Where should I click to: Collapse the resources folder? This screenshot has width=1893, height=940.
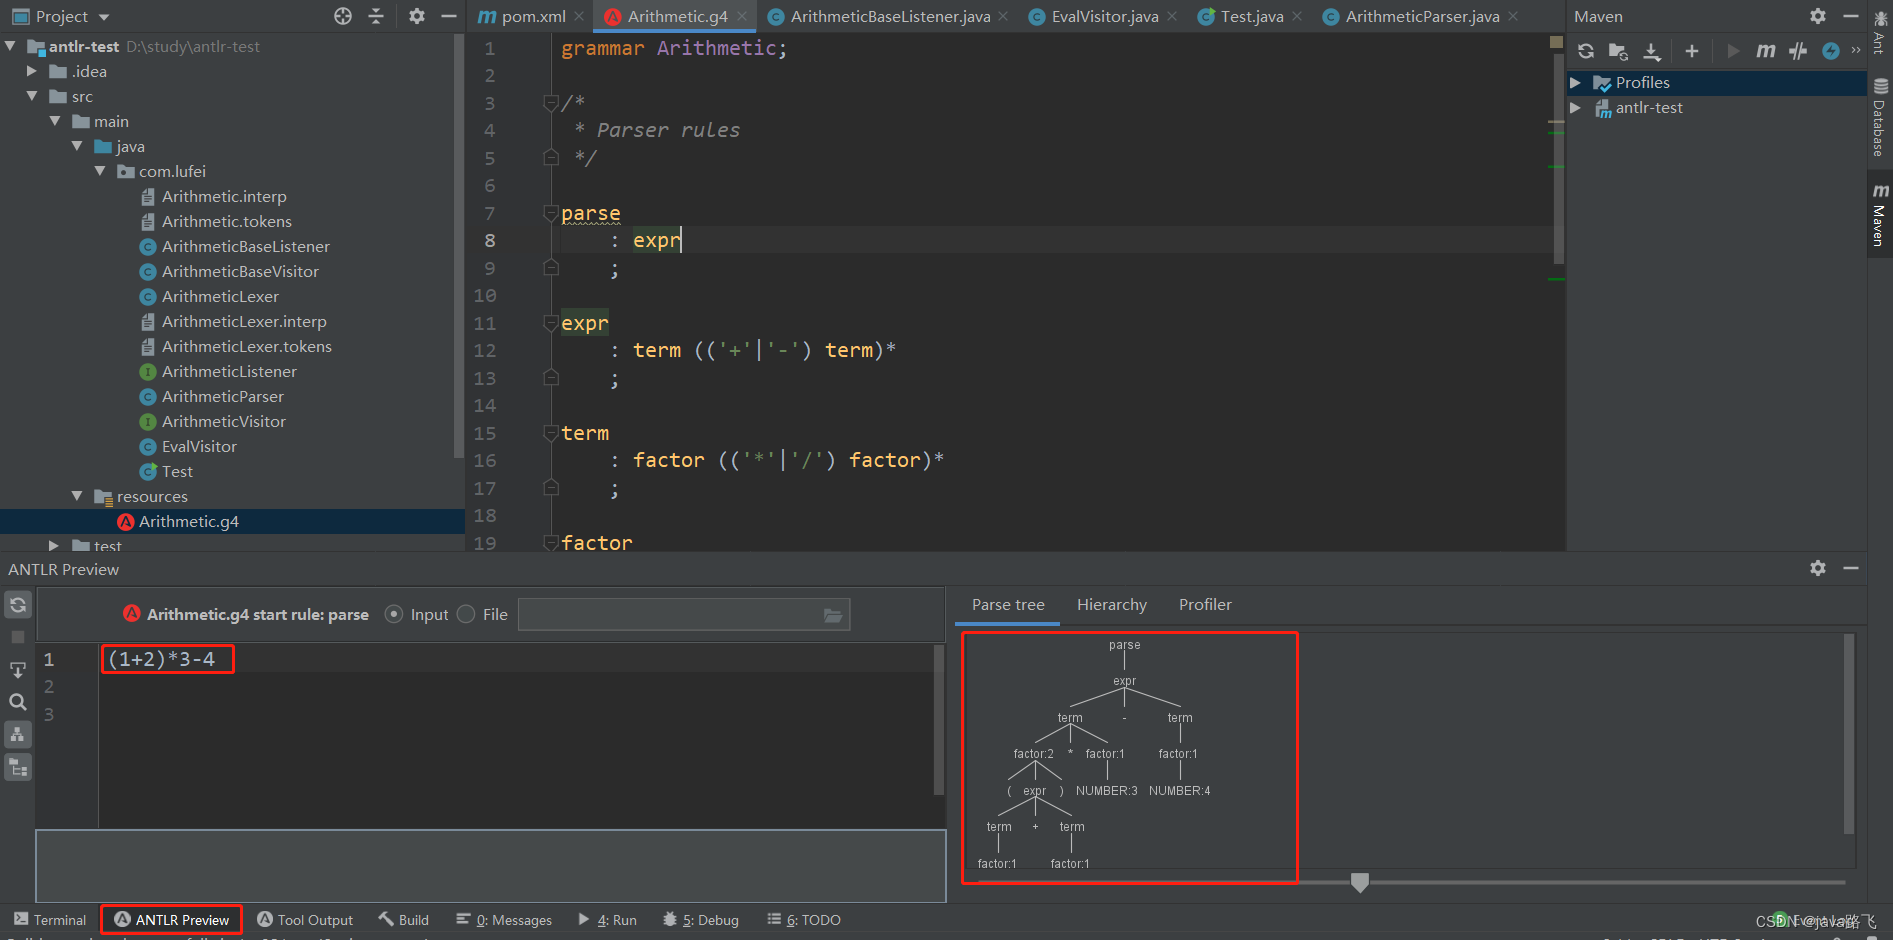[x=77, y=496]
